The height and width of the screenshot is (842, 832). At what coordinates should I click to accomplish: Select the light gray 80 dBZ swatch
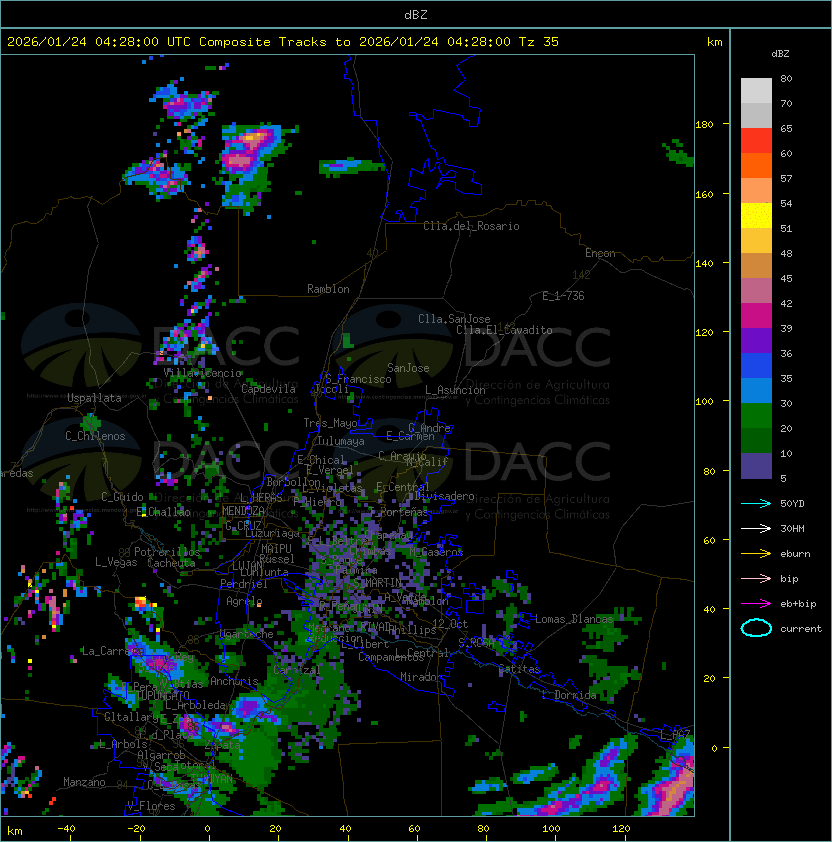(756, 90)
